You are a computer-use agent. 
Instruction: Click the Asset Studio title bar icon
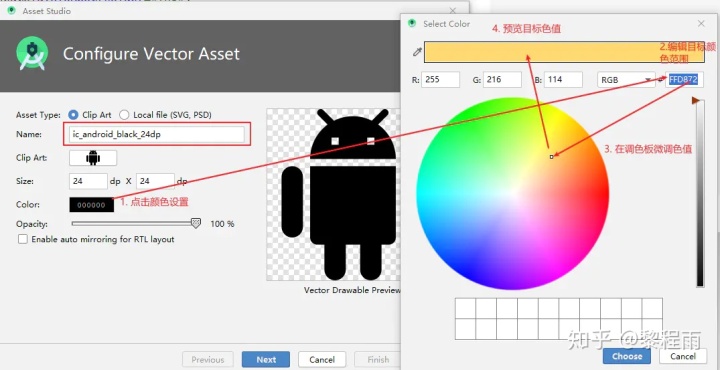click(11, 10)
